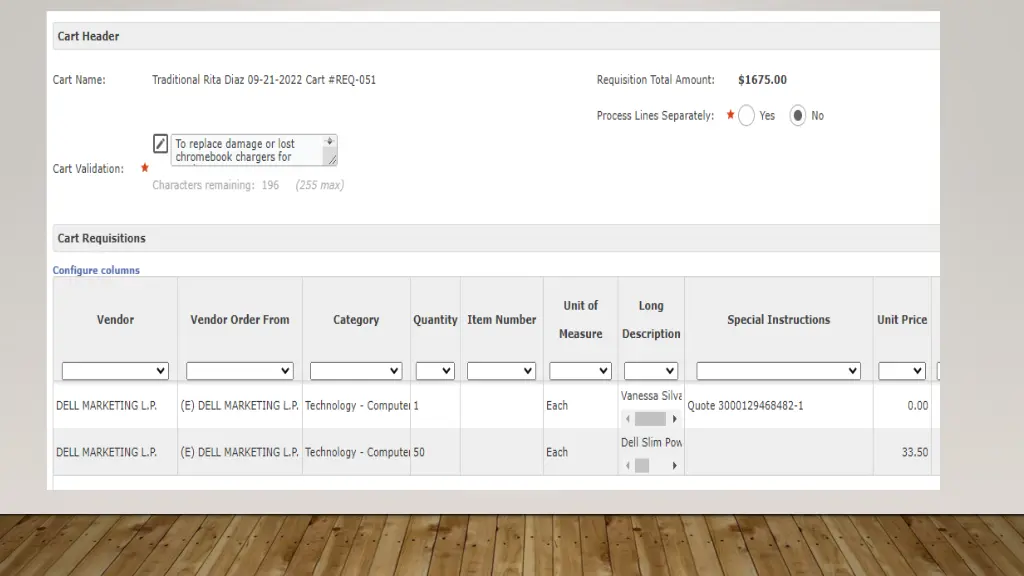Open the Unit of Measure filter dropdown
The width and height of the screenshot is (1024, 576).
pos(580,371)
